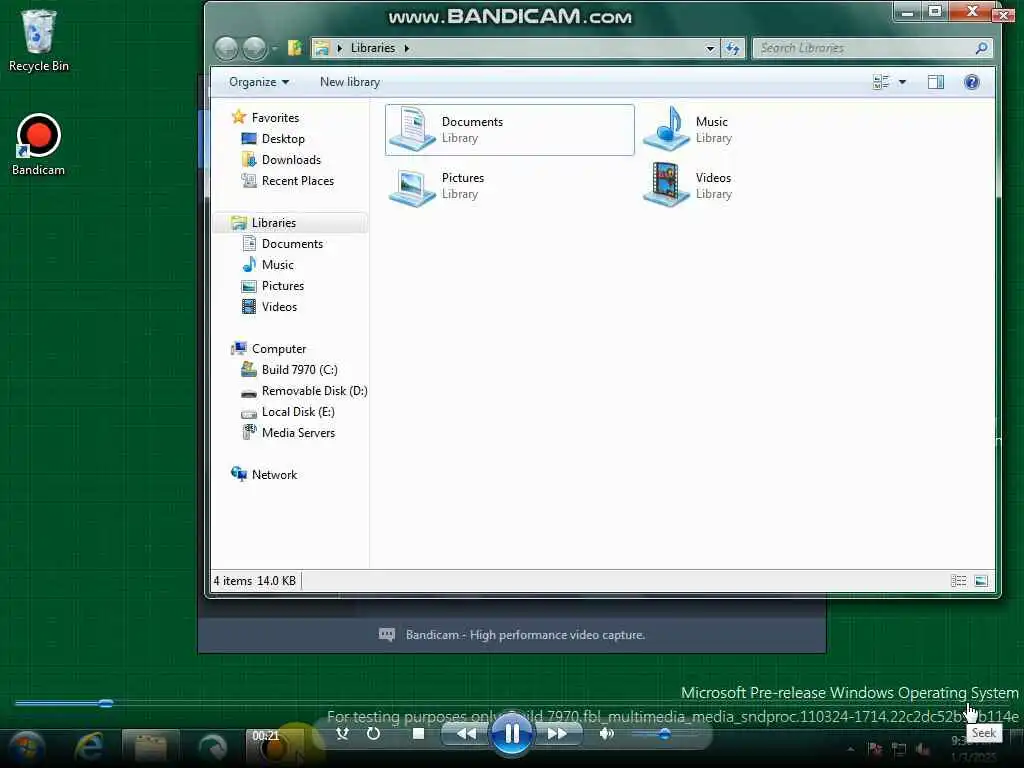Open Computer in navigation pane
1024x768 pixels.
(269, 349)
